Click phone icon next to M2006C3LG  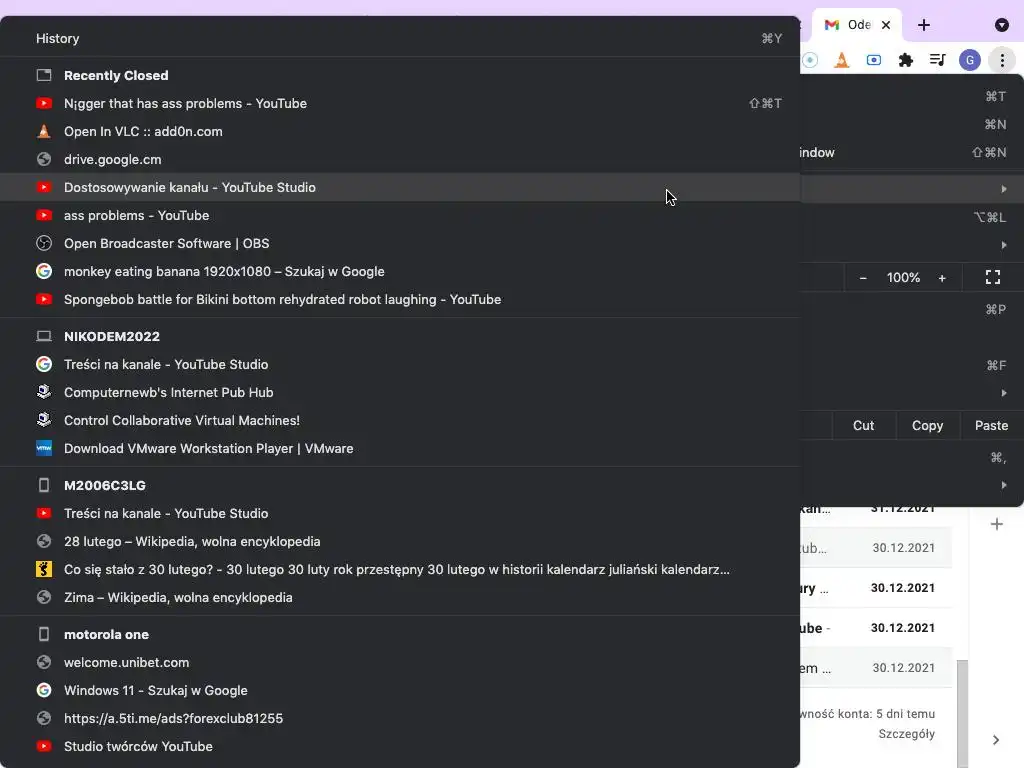click(x=44, y=485)
